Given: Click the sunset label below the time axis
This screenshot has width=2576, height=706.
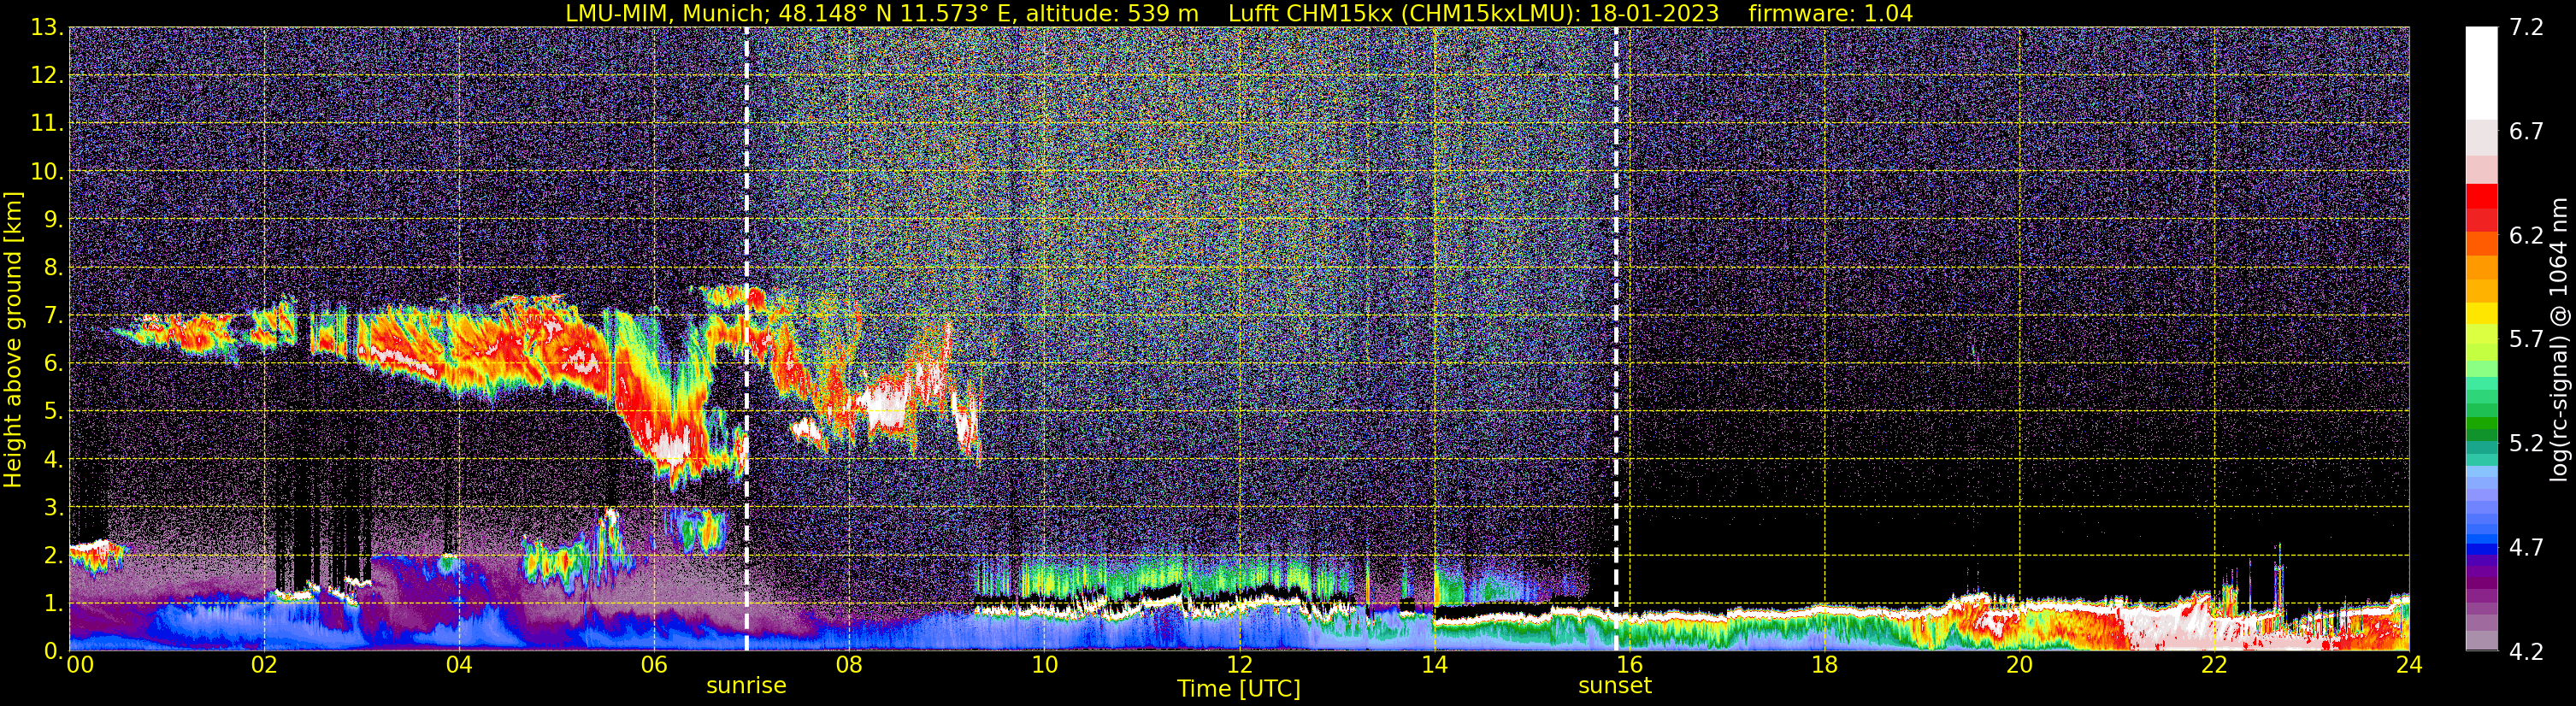Looking at the screenshot, I should click(1615, 686).
